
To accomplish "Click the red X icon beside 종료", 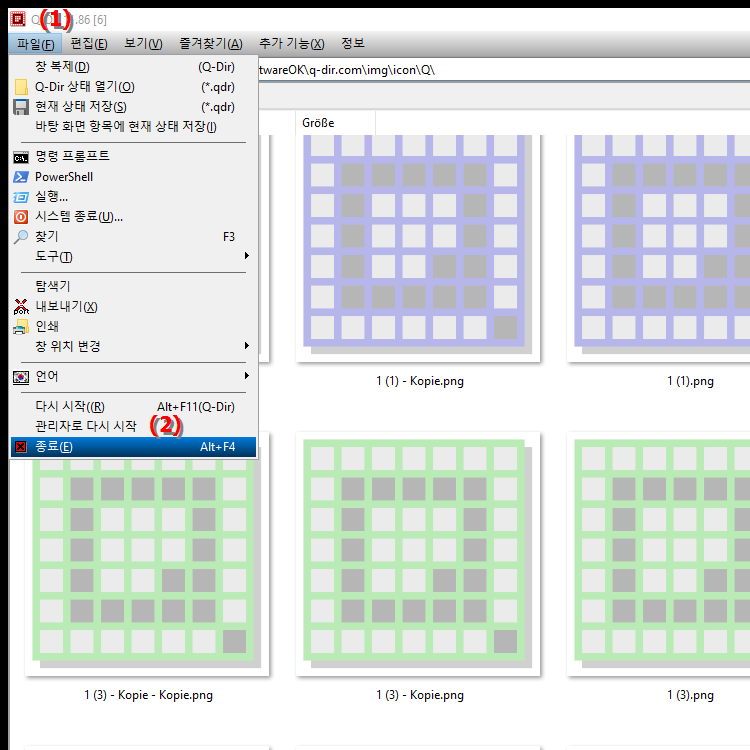I will 21,447.
